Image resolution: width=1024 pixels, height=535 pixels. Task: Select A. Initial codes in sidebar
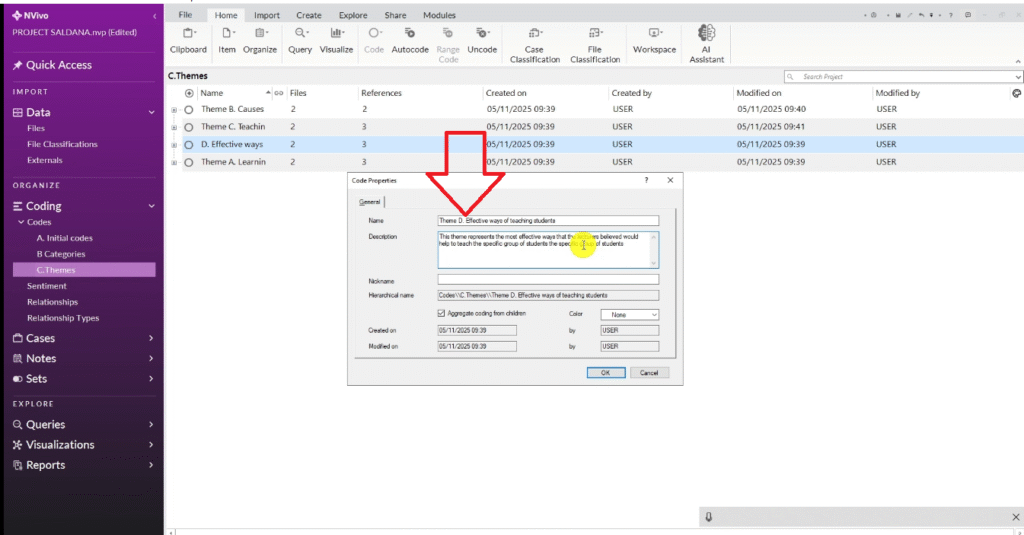click(x=65, y=238)
